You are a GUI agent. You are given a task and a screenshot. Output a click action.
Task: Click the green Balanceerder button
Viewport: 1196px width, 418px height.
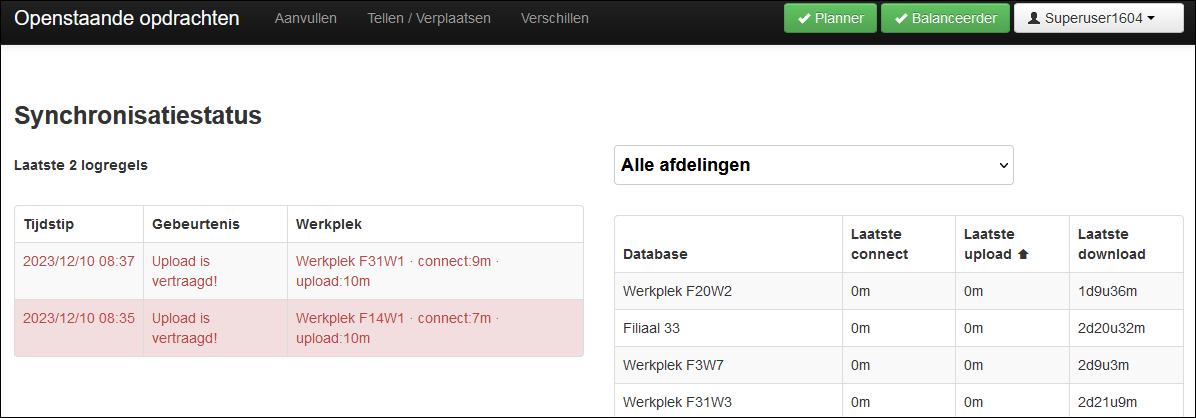coord(946,18)
